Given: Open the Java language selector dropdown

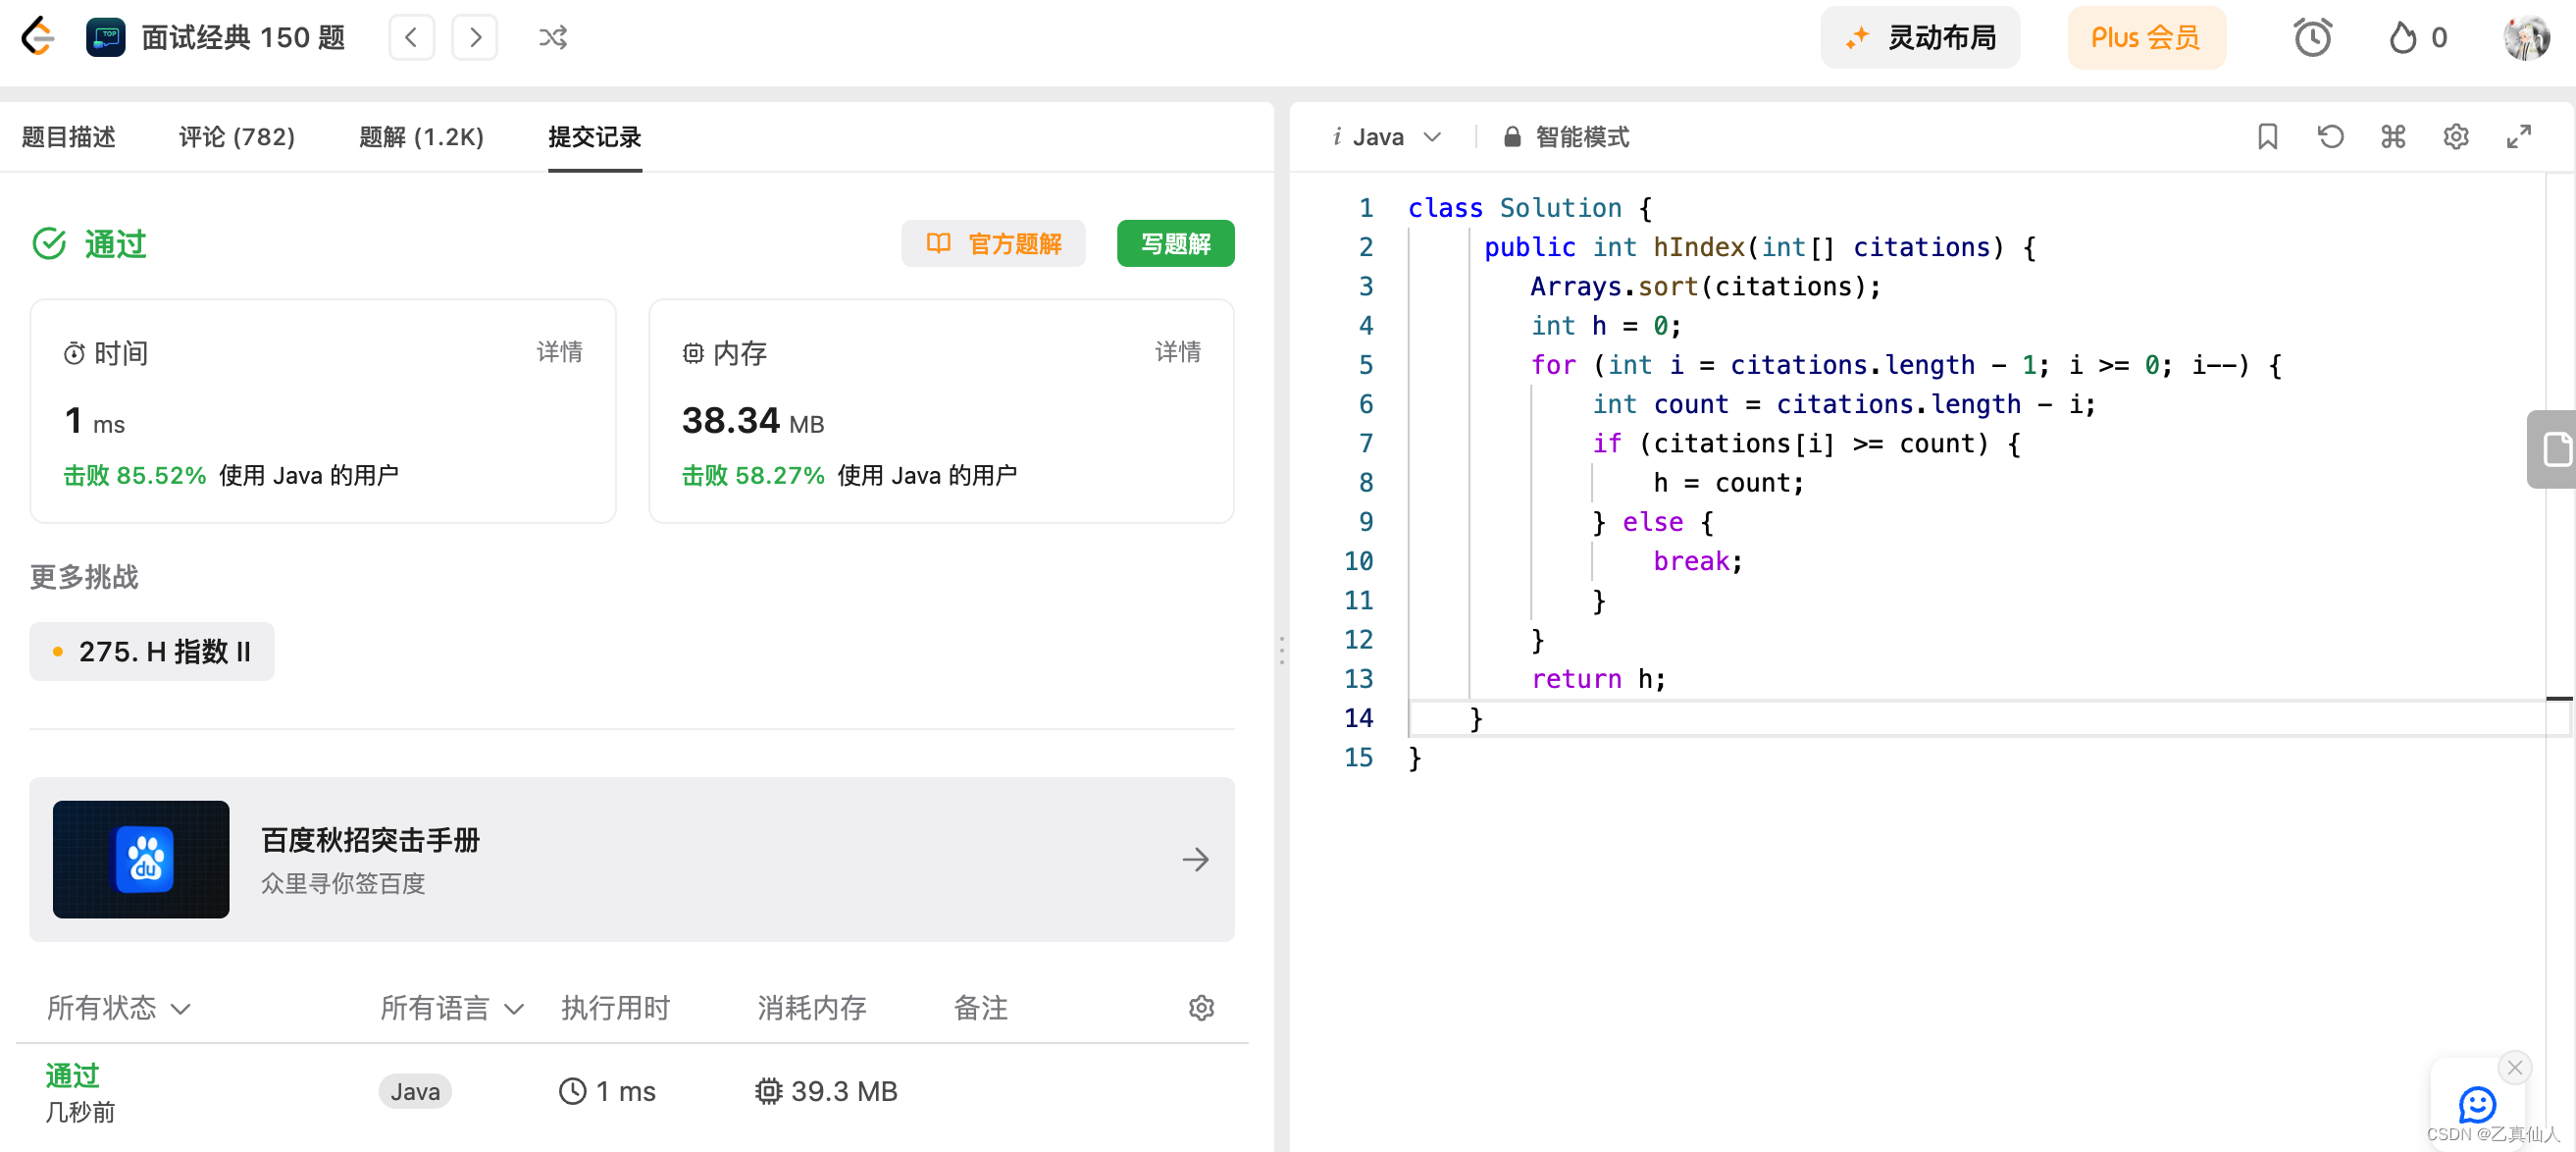Looking at the screenshot, I should [x=1388, y=137].
